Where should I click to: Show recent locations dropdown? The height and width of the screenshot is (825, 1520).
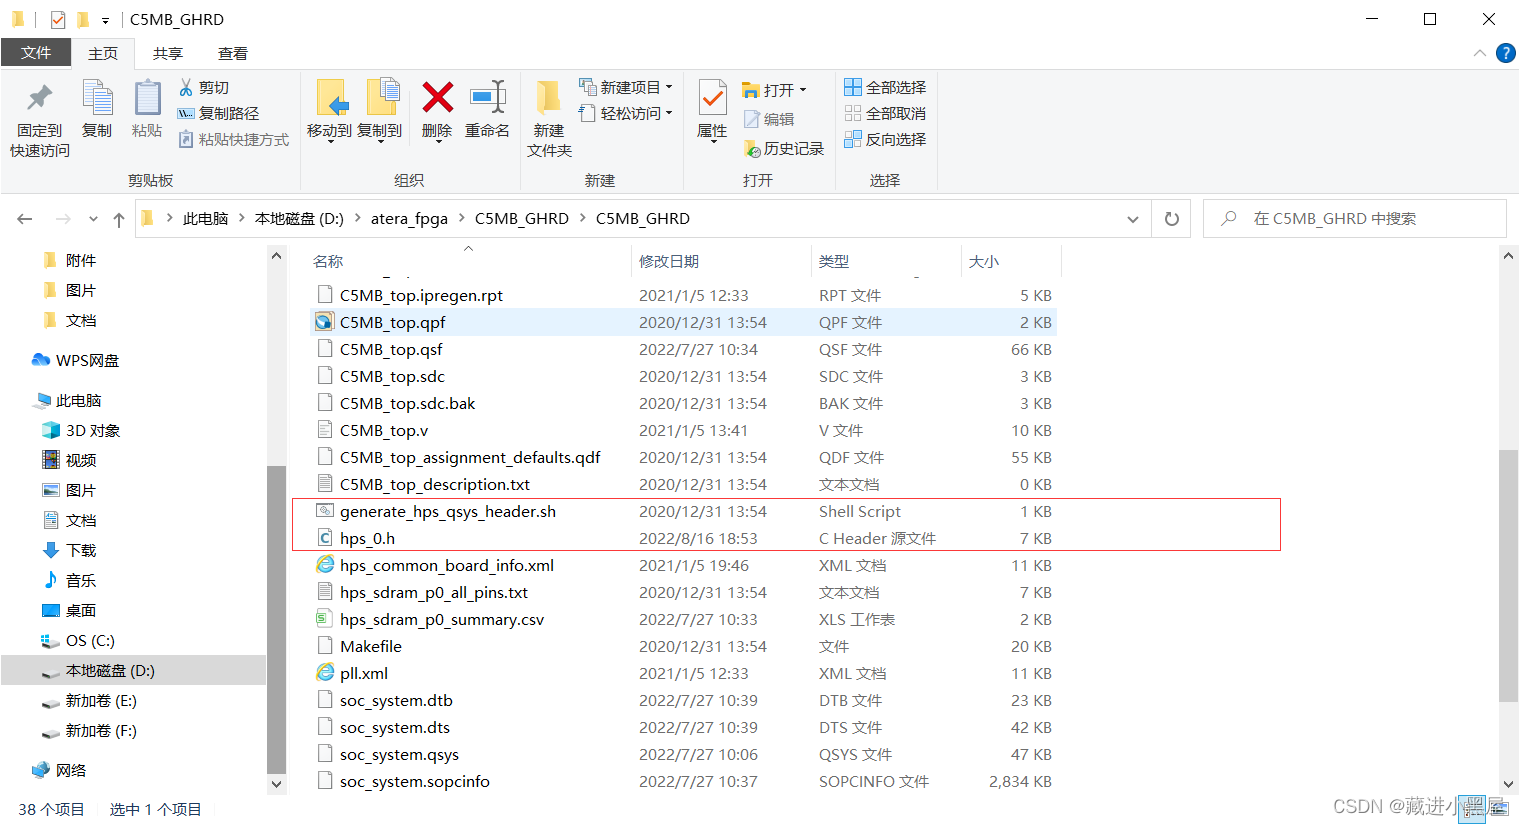93,219
